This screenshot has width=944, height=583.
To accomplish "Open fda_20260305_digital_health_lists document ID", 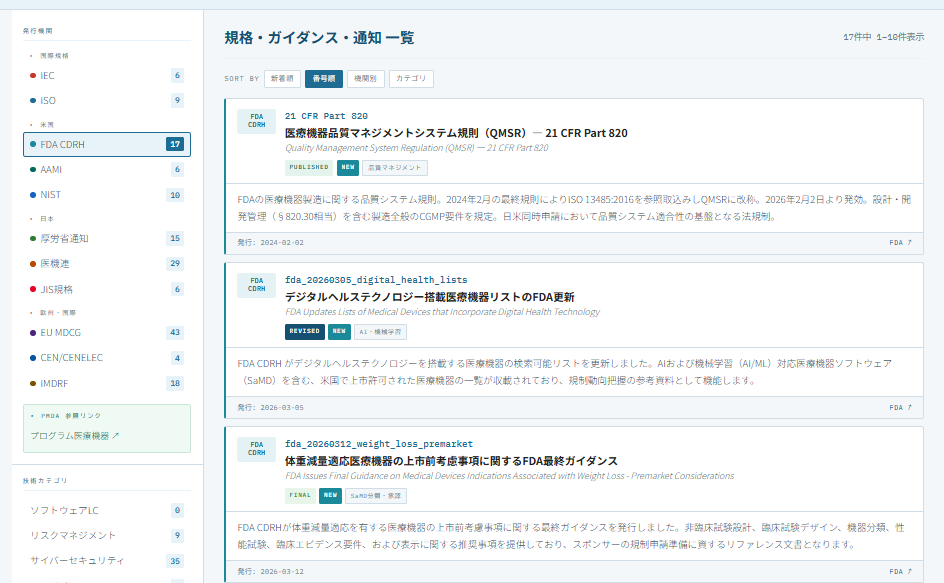I will (x=376, y=280).
